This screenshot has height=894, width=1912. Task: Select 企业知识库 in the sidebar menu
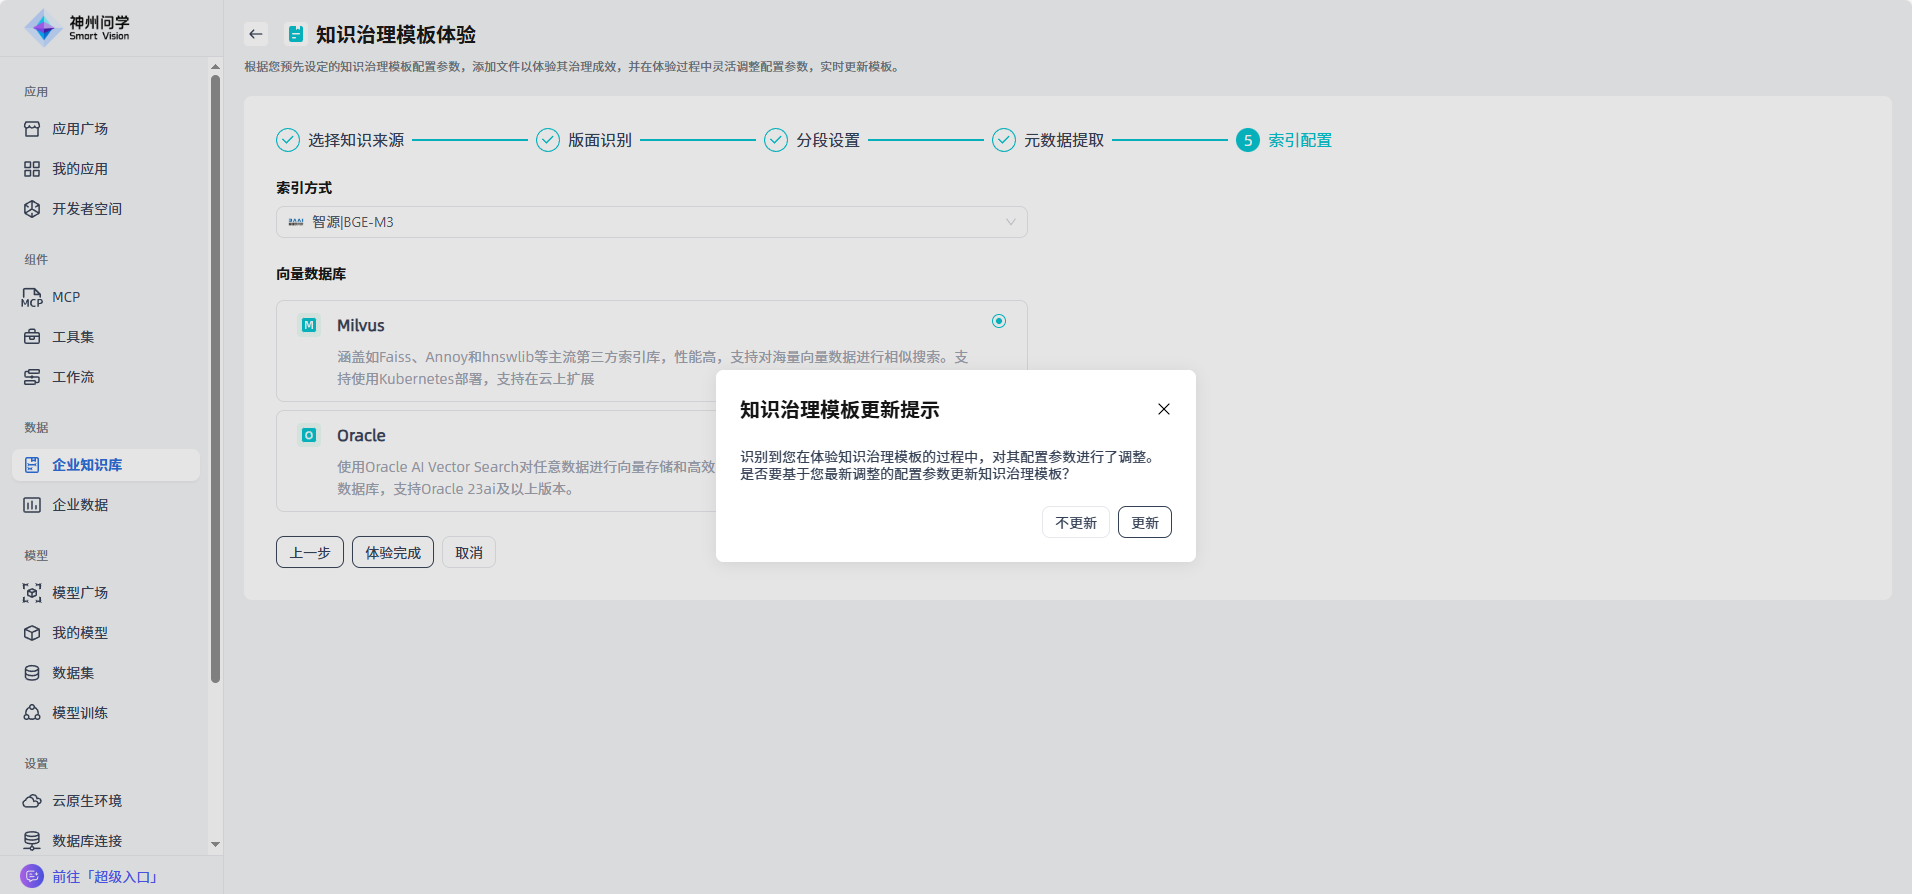(87, 465)
